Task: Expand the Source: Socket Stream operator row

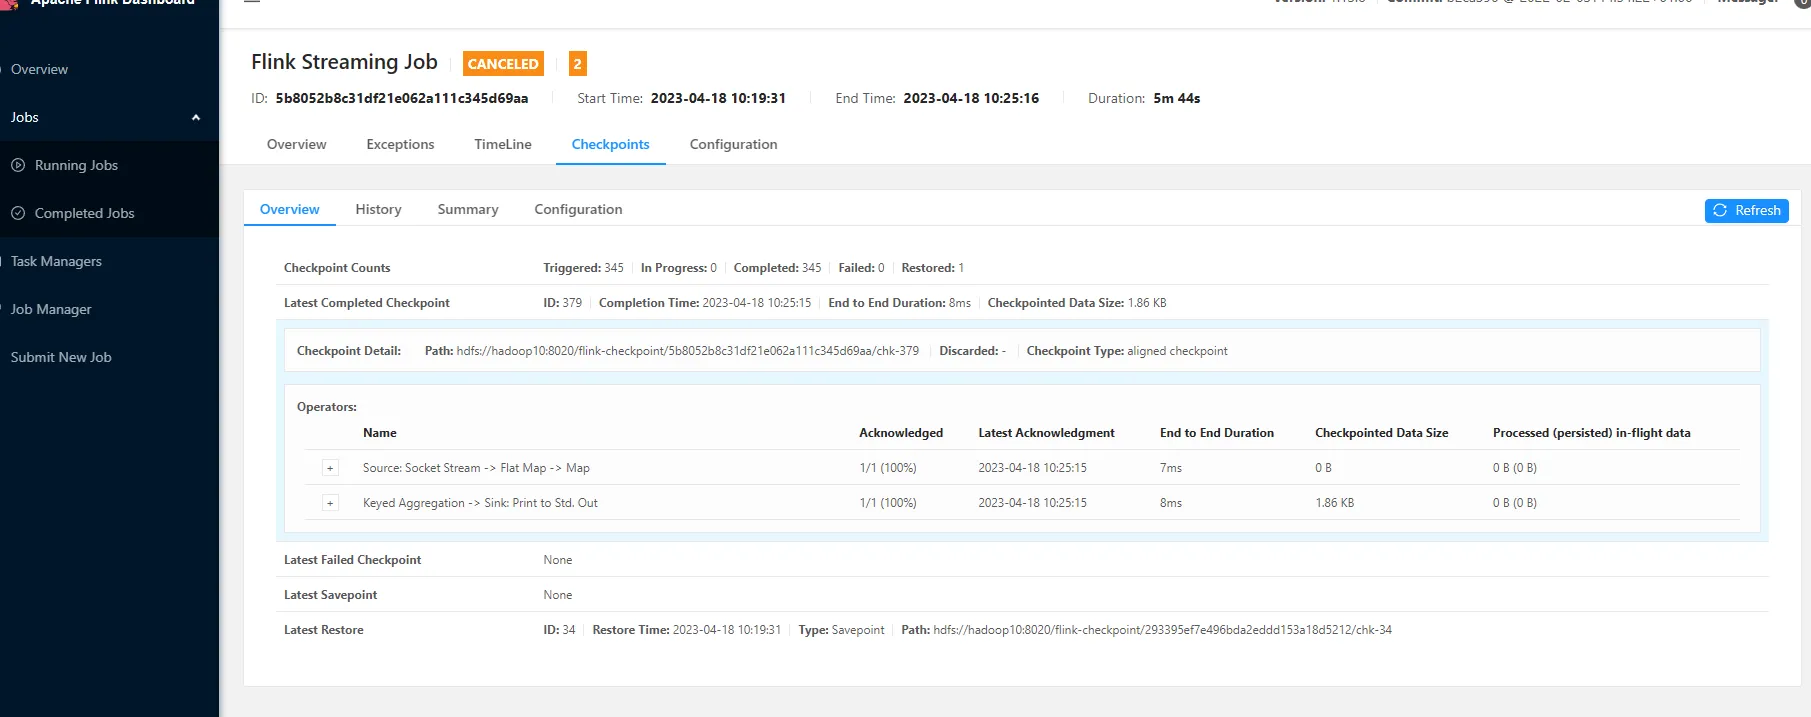Action: 330,468
